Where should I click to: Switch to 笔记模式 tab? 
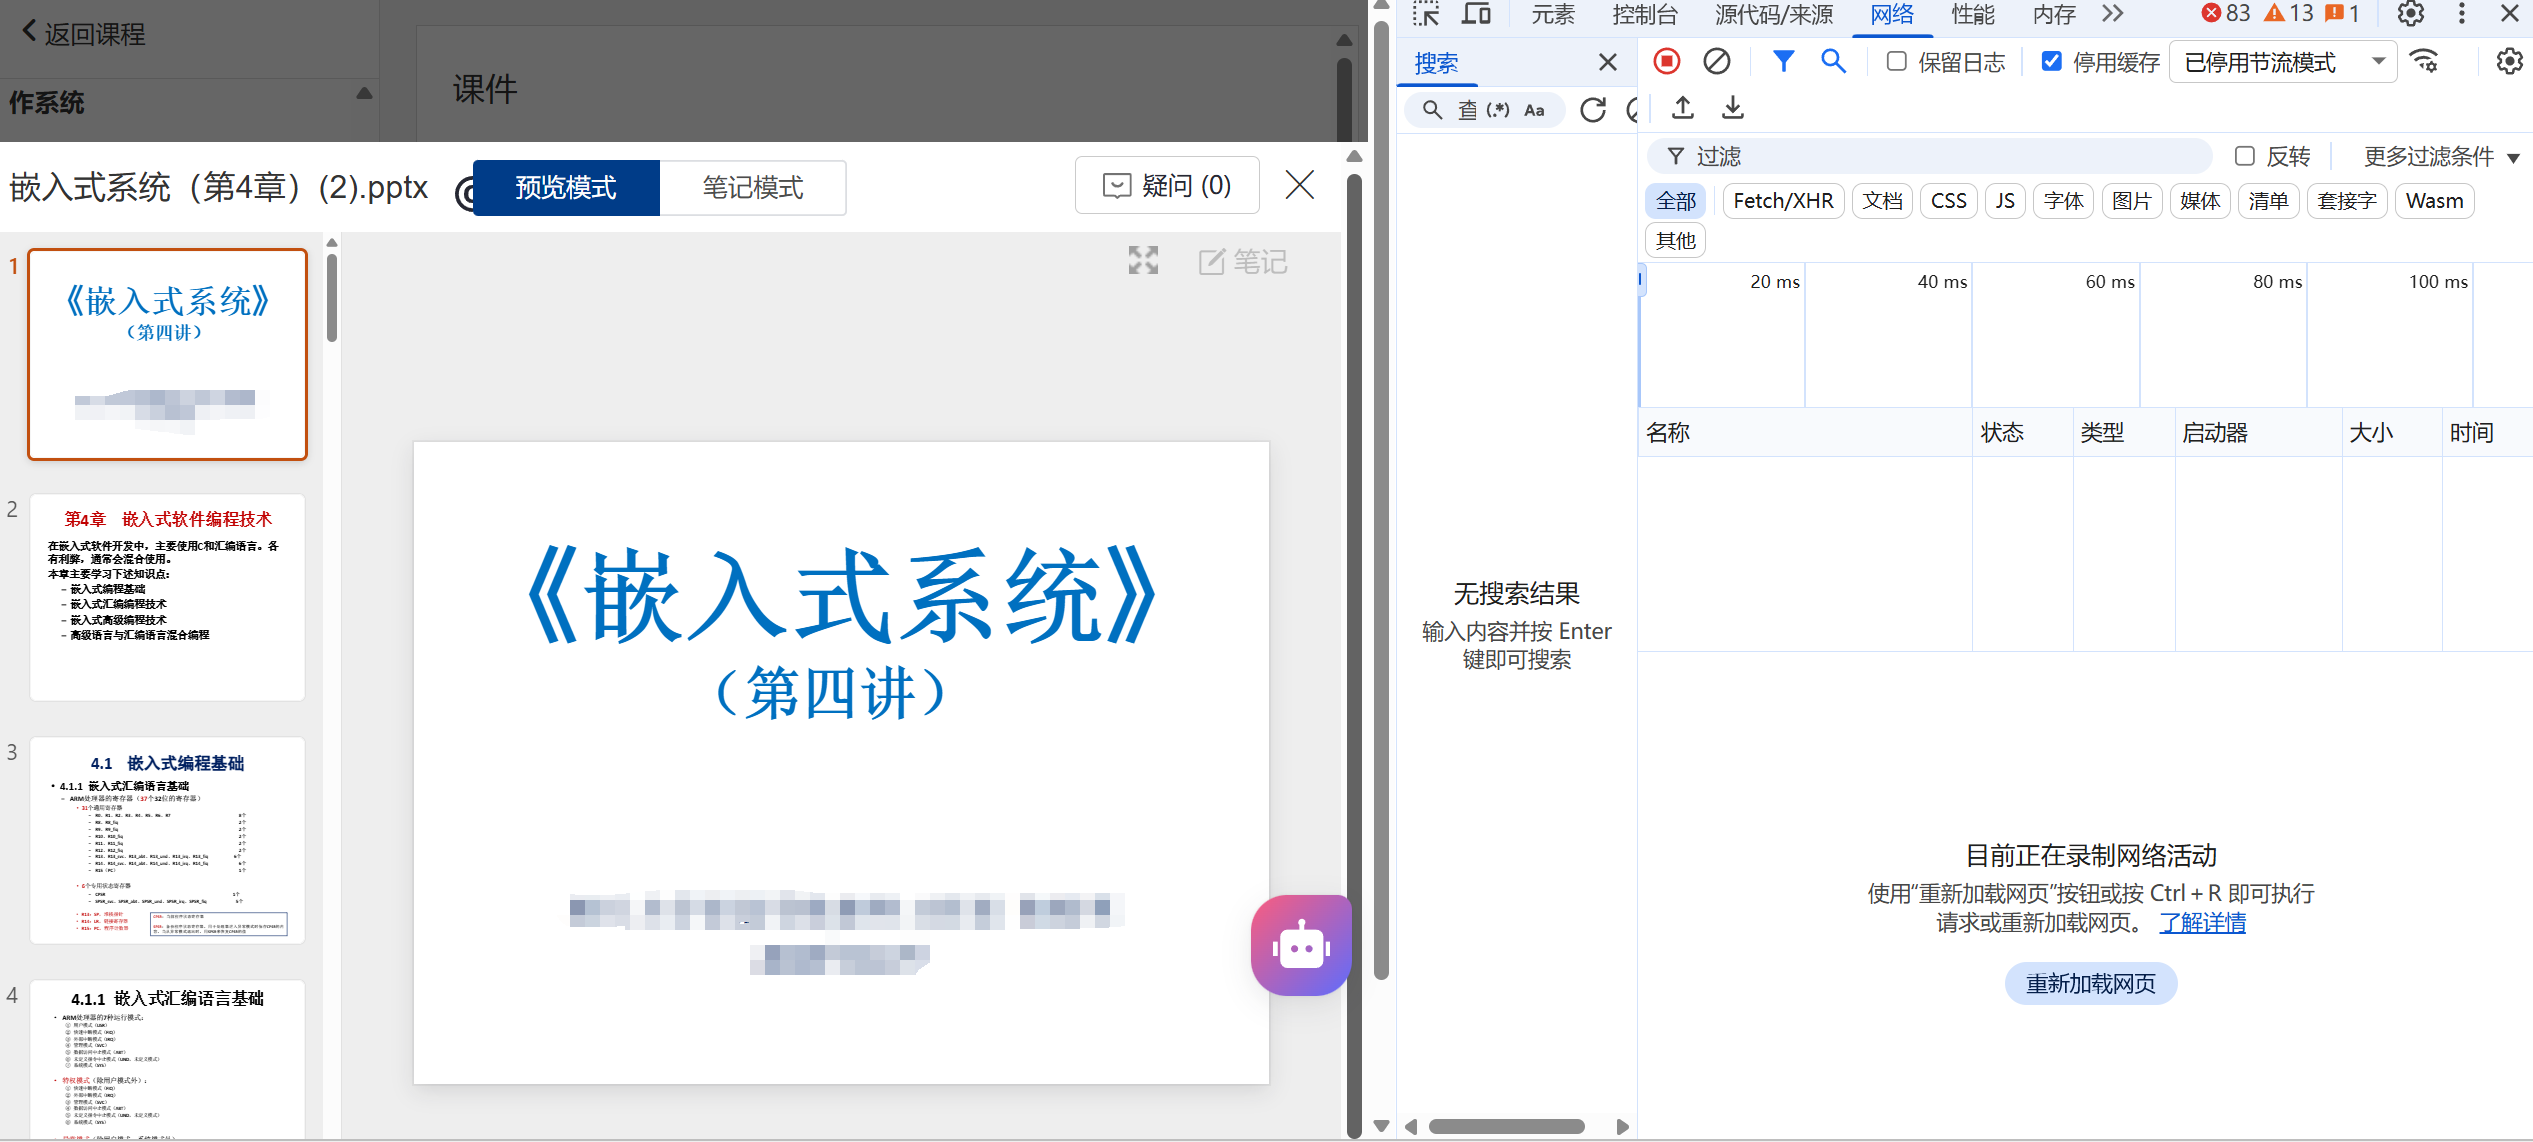click(752, 188)
